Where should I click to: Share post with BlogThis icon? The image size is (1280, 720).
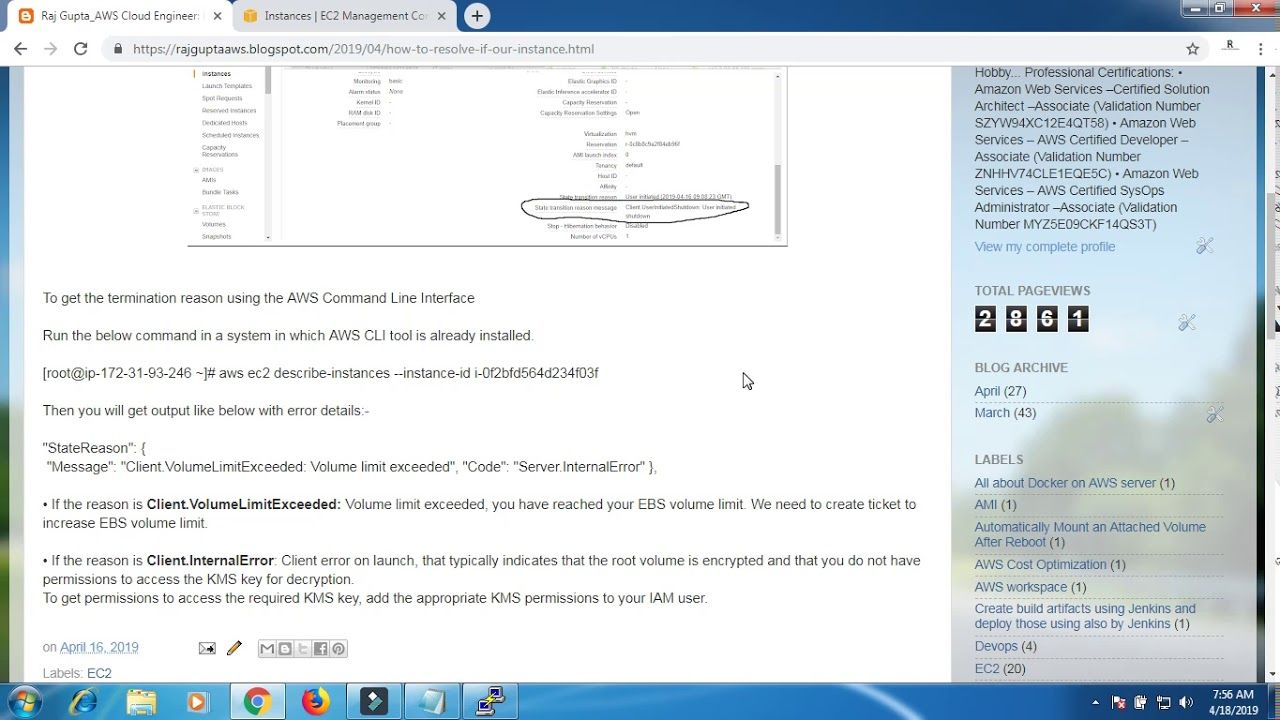(285, 648)
